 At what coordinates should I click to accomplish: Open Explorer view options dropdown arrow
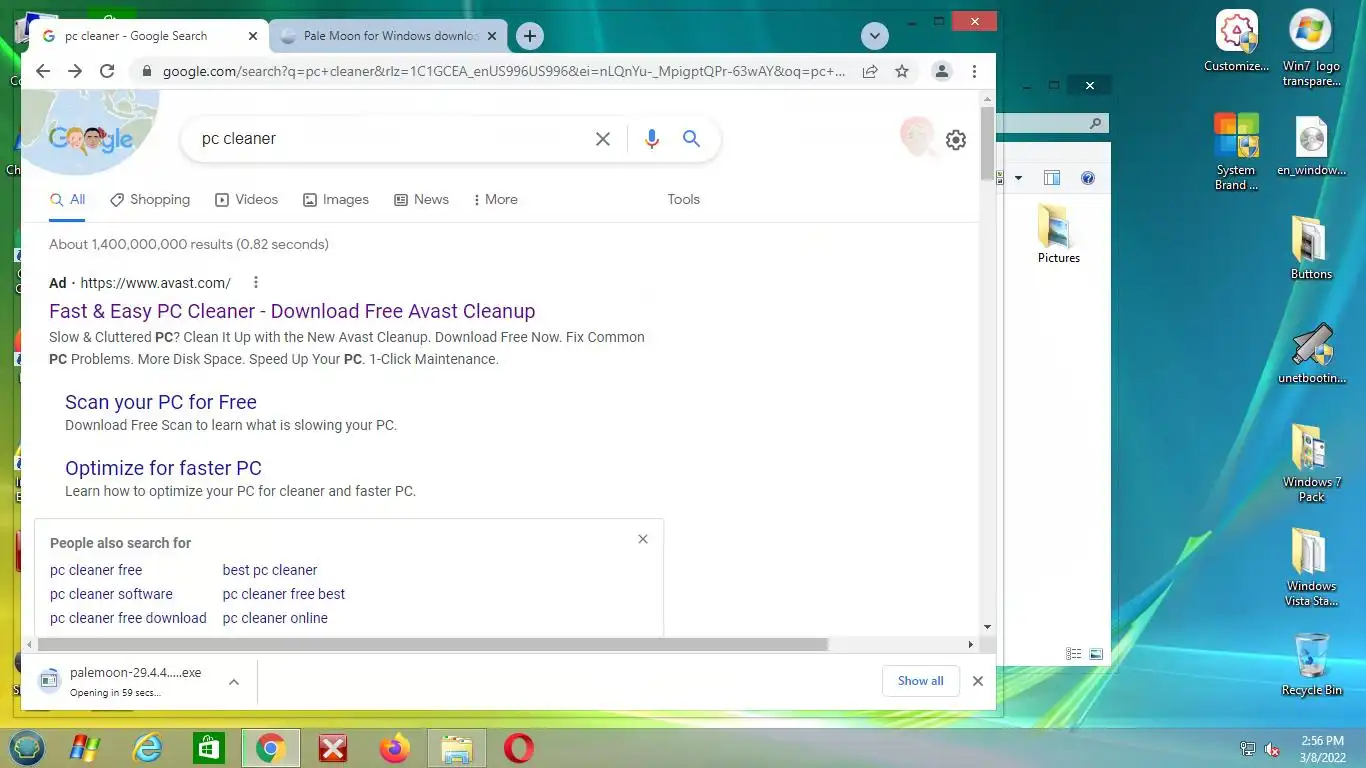pos(1018,178)
